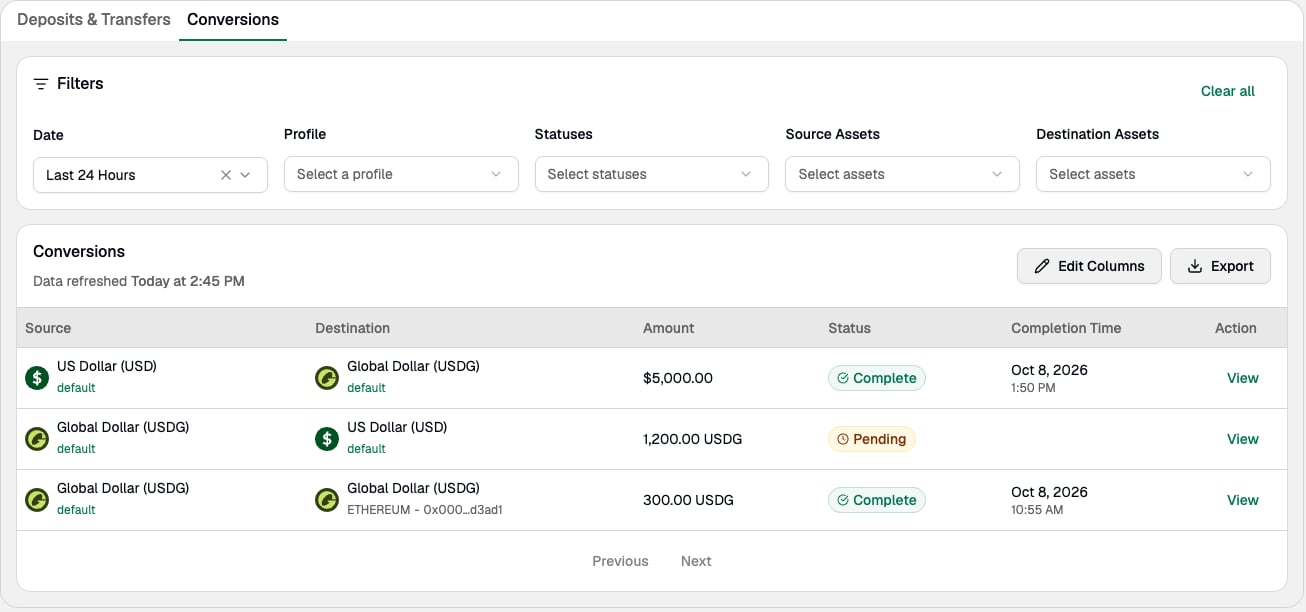Click the Amount column header

[668, 328]
